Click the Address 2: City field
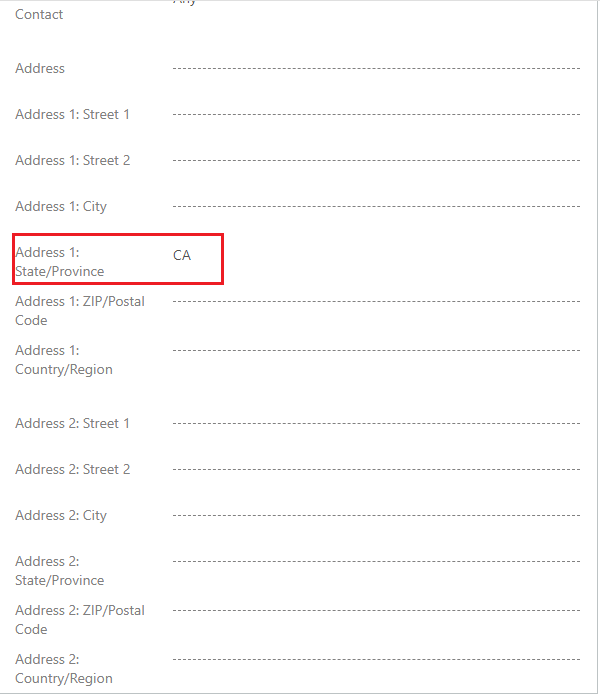The width and height of the screenshot is (600, 697). point(376,515)
